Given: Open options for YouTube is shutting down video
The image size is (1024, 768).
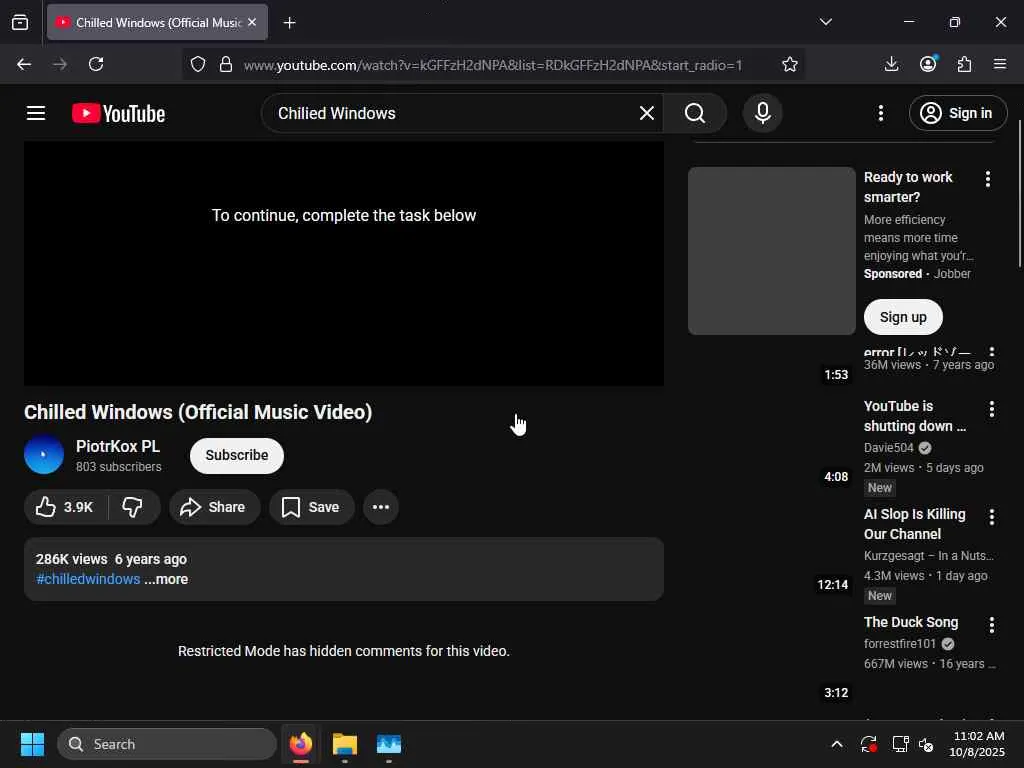Looking at the screenshot, I should click(991, 409).
